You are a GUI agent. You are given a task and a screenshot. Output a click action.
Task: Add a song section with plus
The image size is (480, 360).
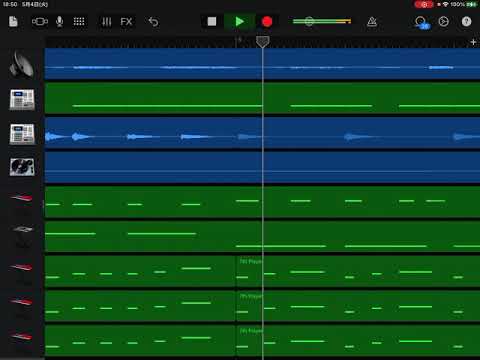pos(473,42)
